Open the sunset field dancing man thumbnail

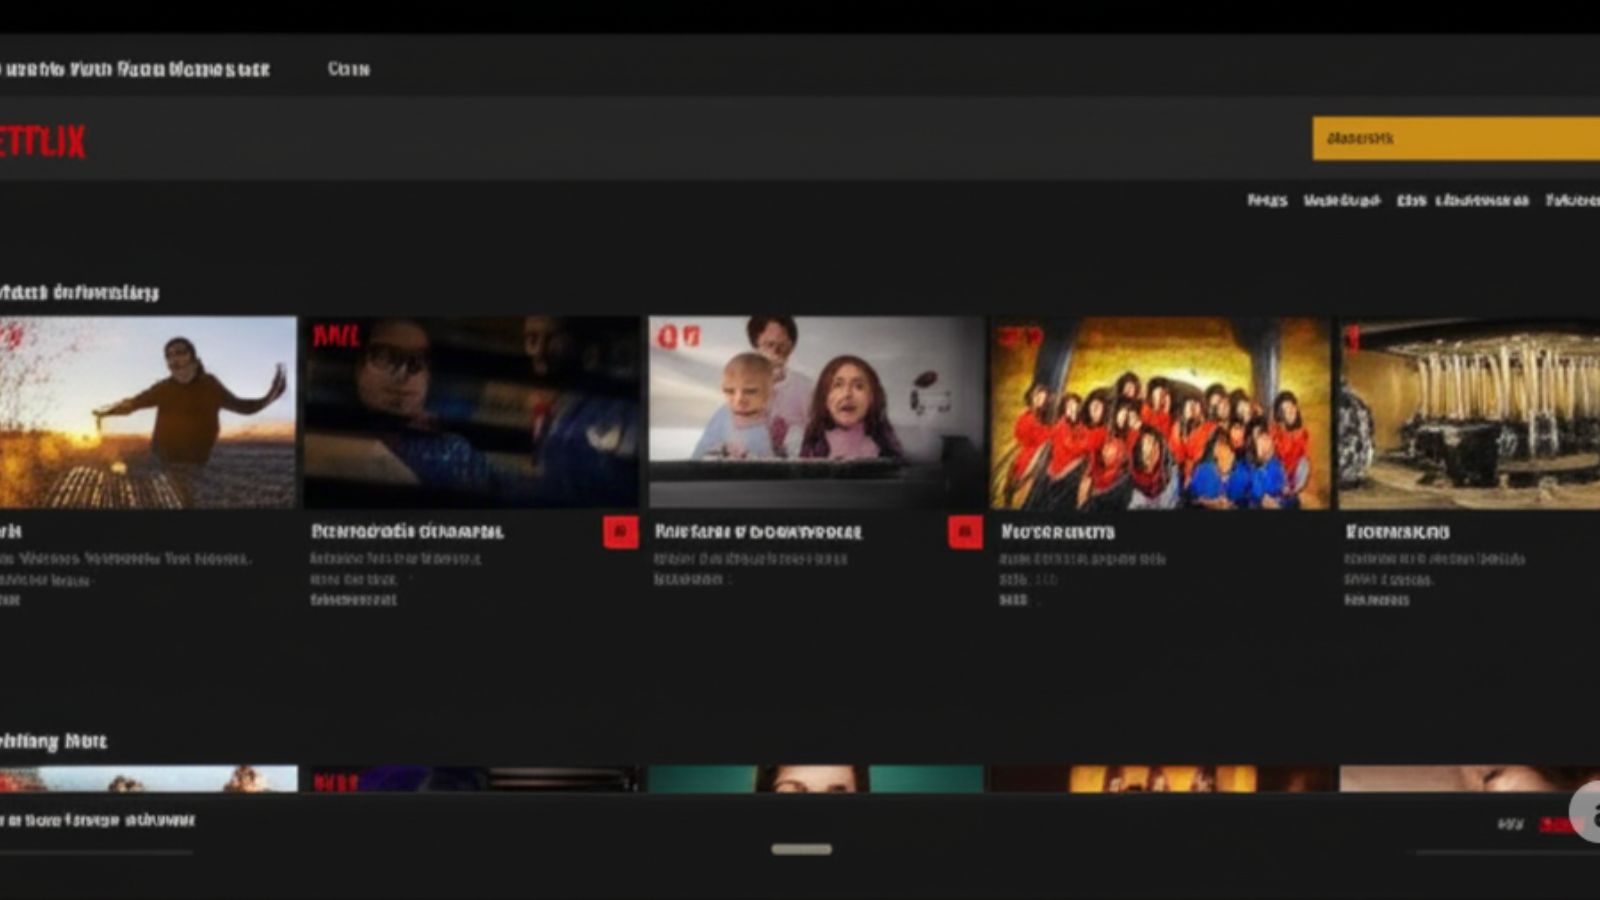click(147, 412)
